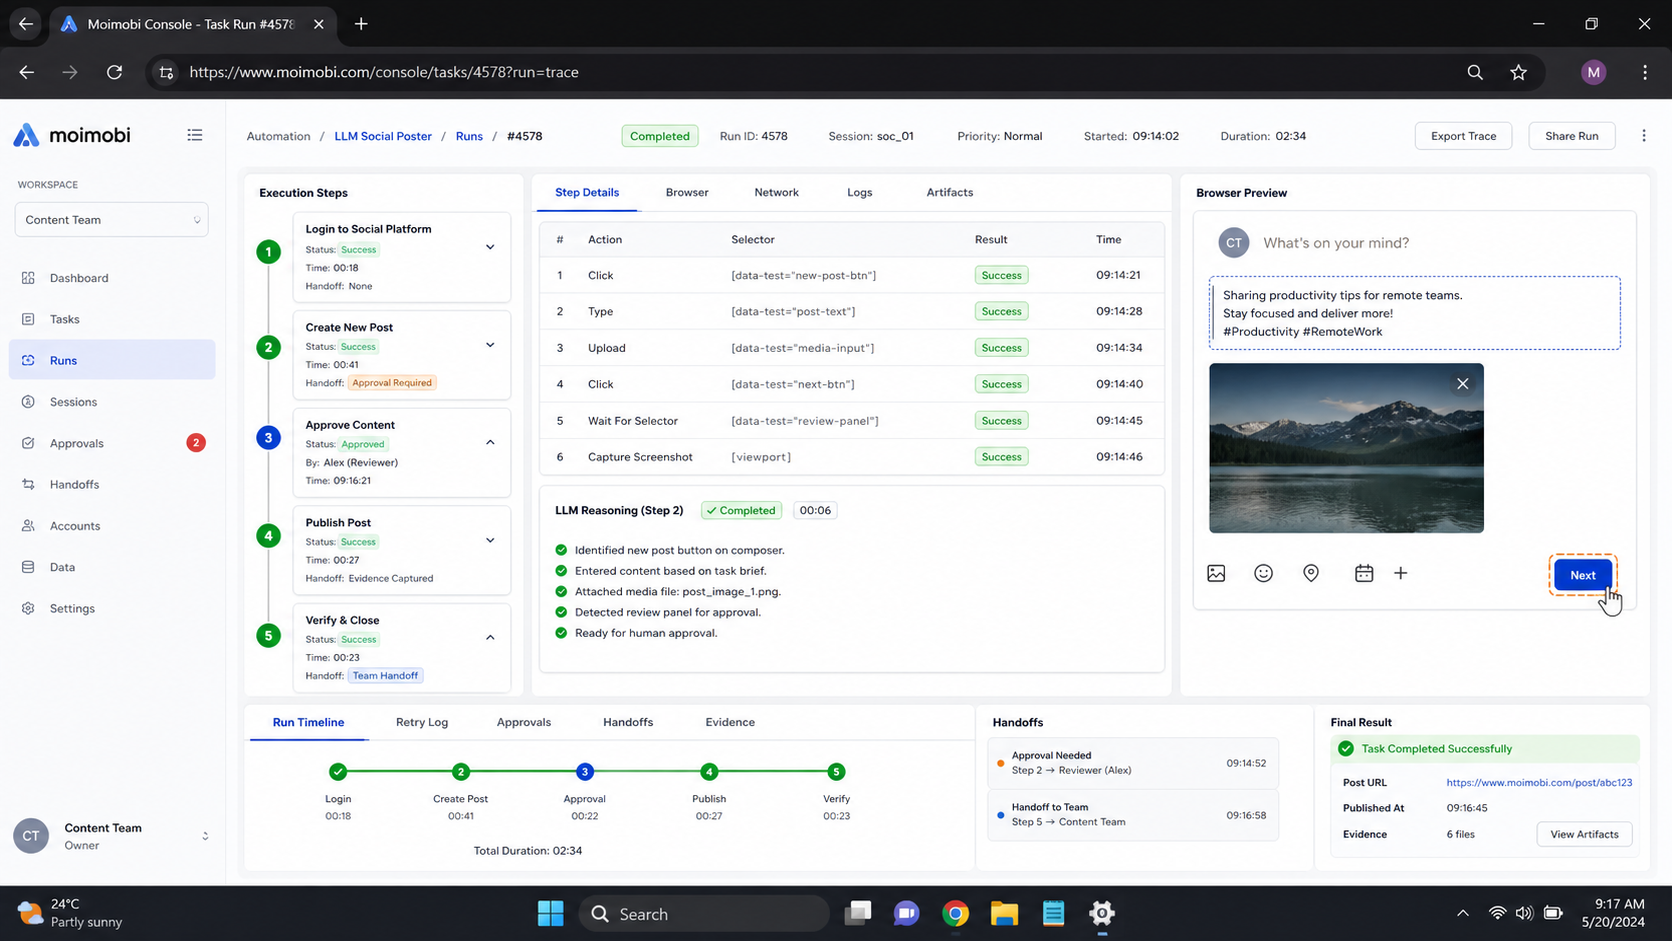The image size is (1672, 941).
Task: Expand the Create New Post step
Action: [x=490, y=345]
